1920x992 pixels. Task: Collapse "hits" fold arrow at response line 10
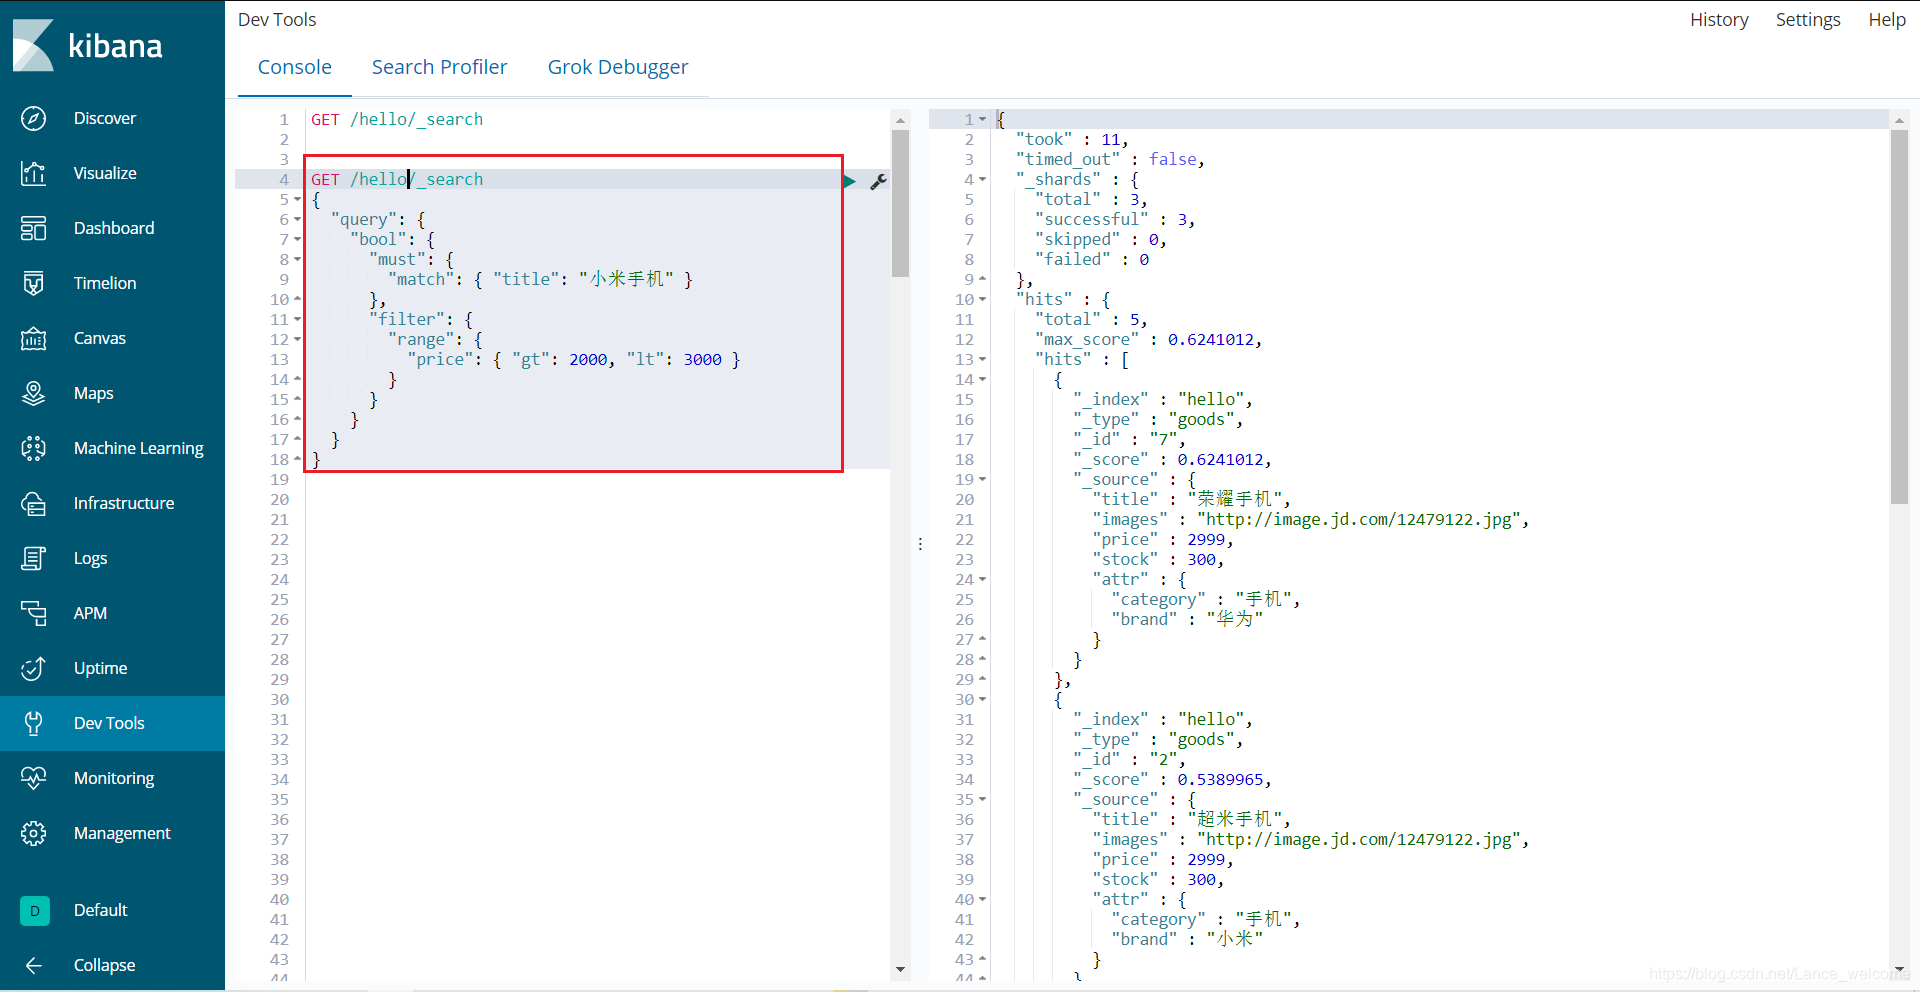click(x=982, y=299)
